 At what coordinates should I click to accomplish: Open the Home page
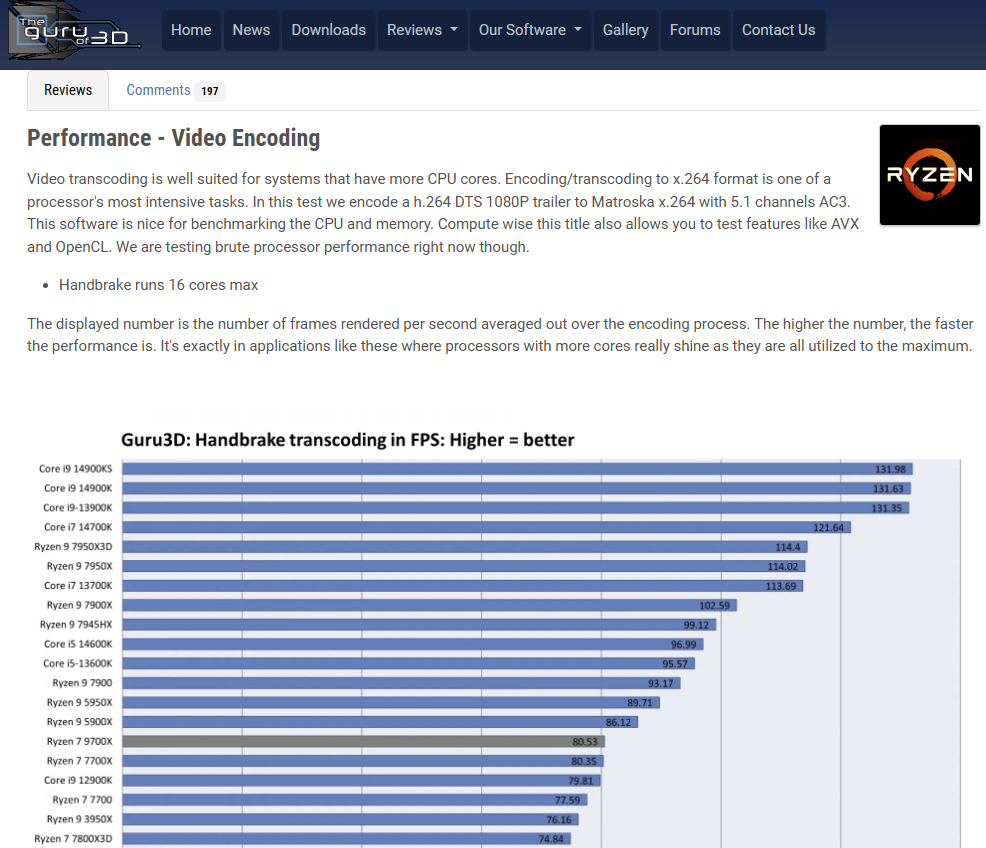[191, 30]
